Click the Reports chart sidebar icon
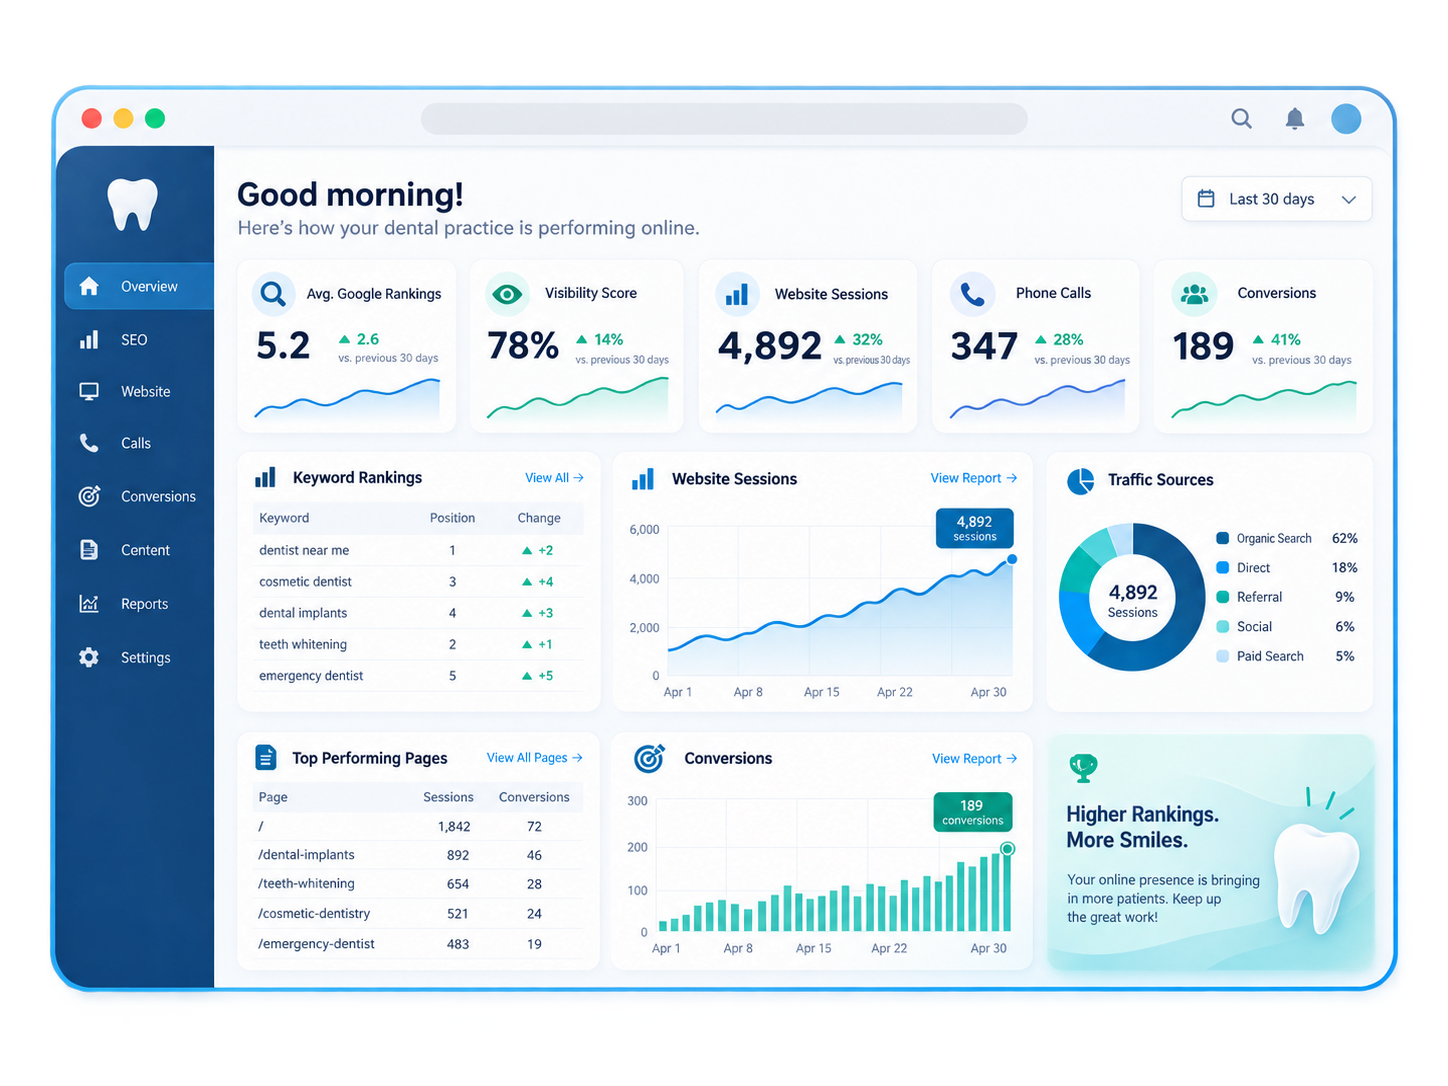The height and width of the screenshot is (1086, 1448). click(x=89, y=604)
